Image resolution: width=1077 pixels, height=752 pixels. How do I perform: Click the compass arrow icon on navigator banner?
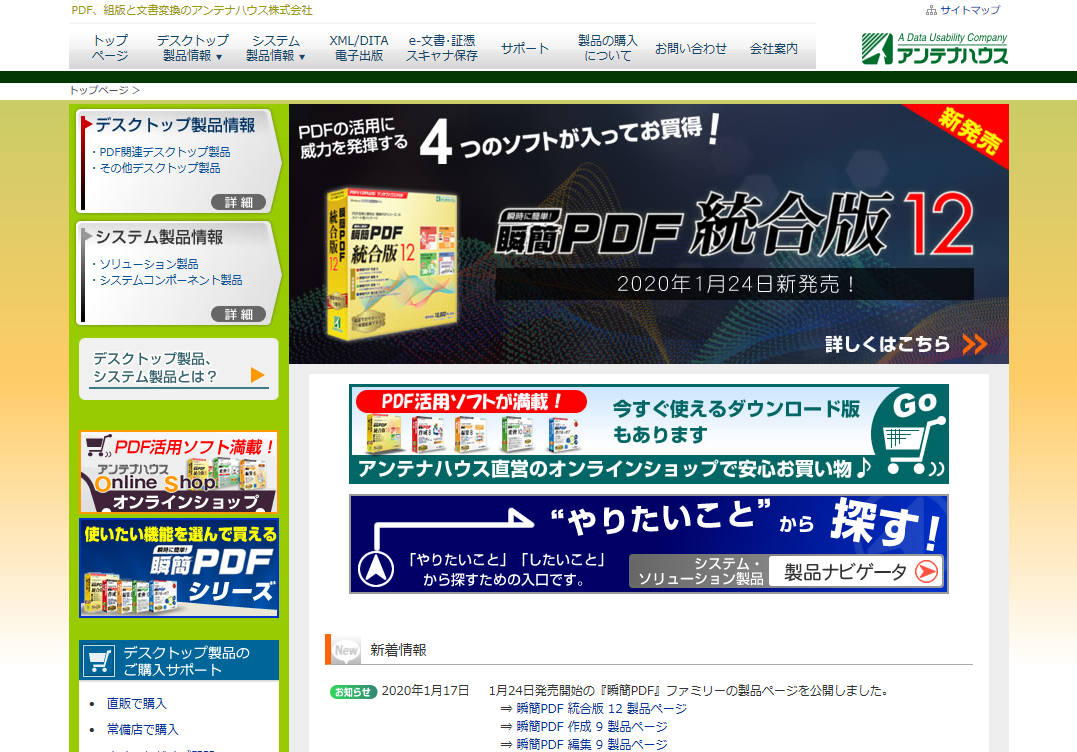click(x=376, y=569)
